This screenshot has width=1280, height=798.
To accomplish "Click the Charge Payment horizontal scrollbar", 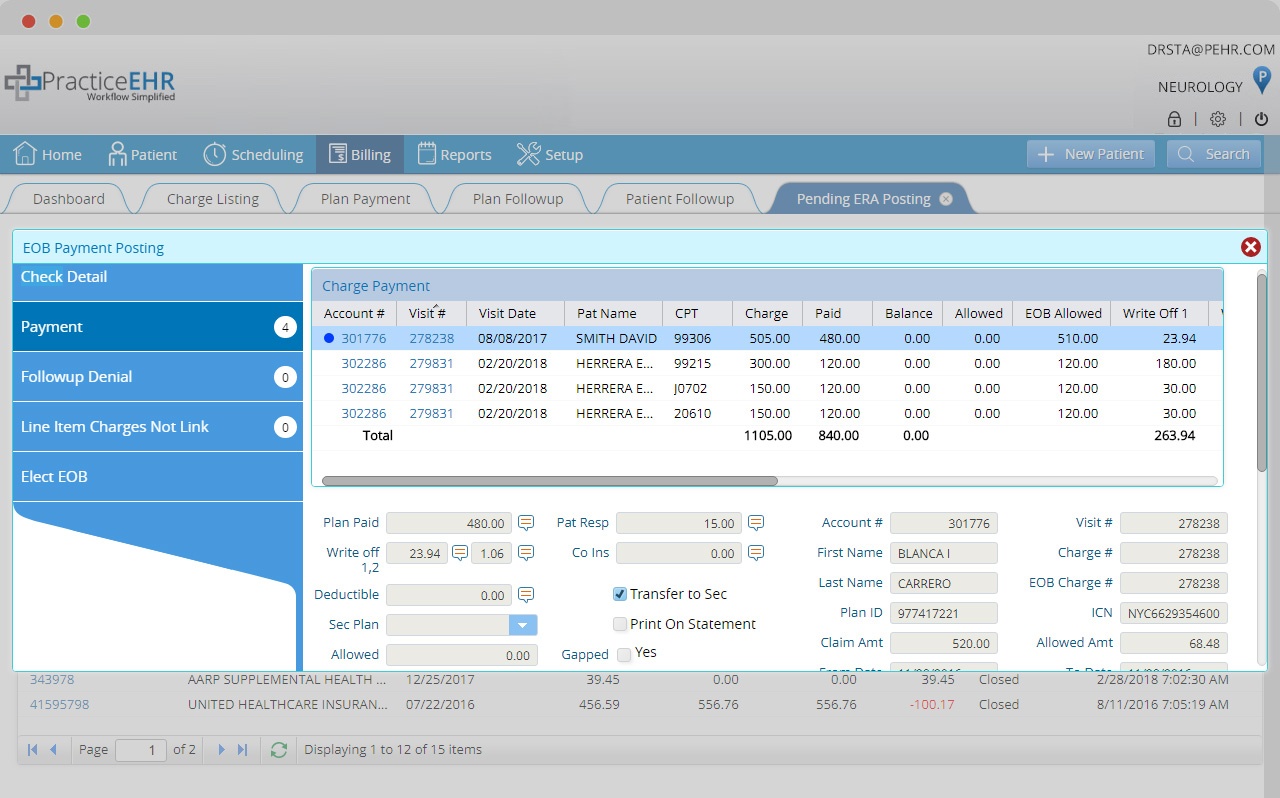I will (x=549, y=481).
